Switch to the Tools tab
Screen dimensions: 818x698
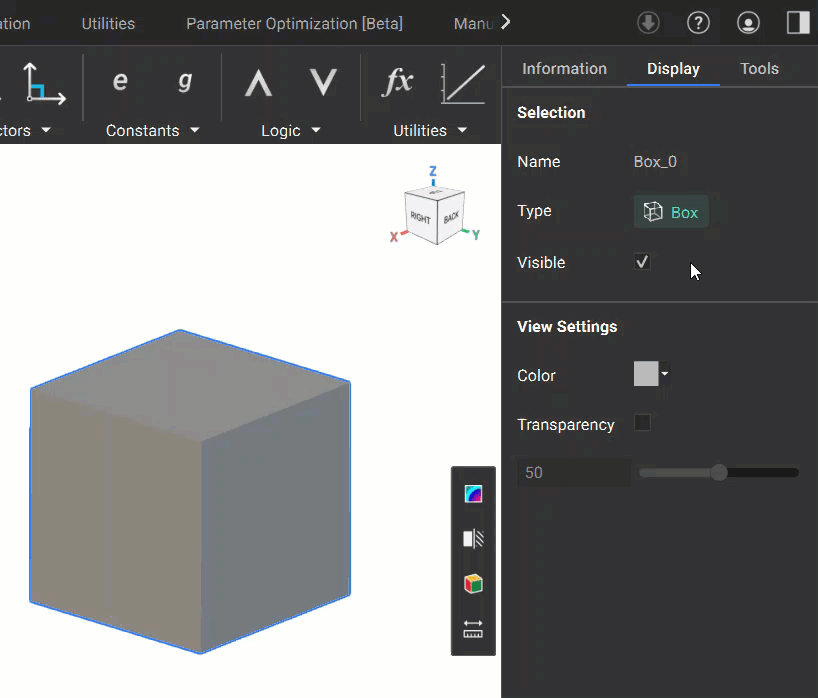click(759, 69)
